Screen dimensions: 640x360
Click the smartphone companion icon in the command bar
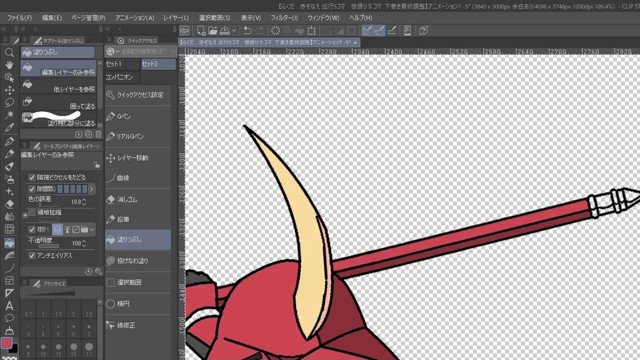(407, 31)
